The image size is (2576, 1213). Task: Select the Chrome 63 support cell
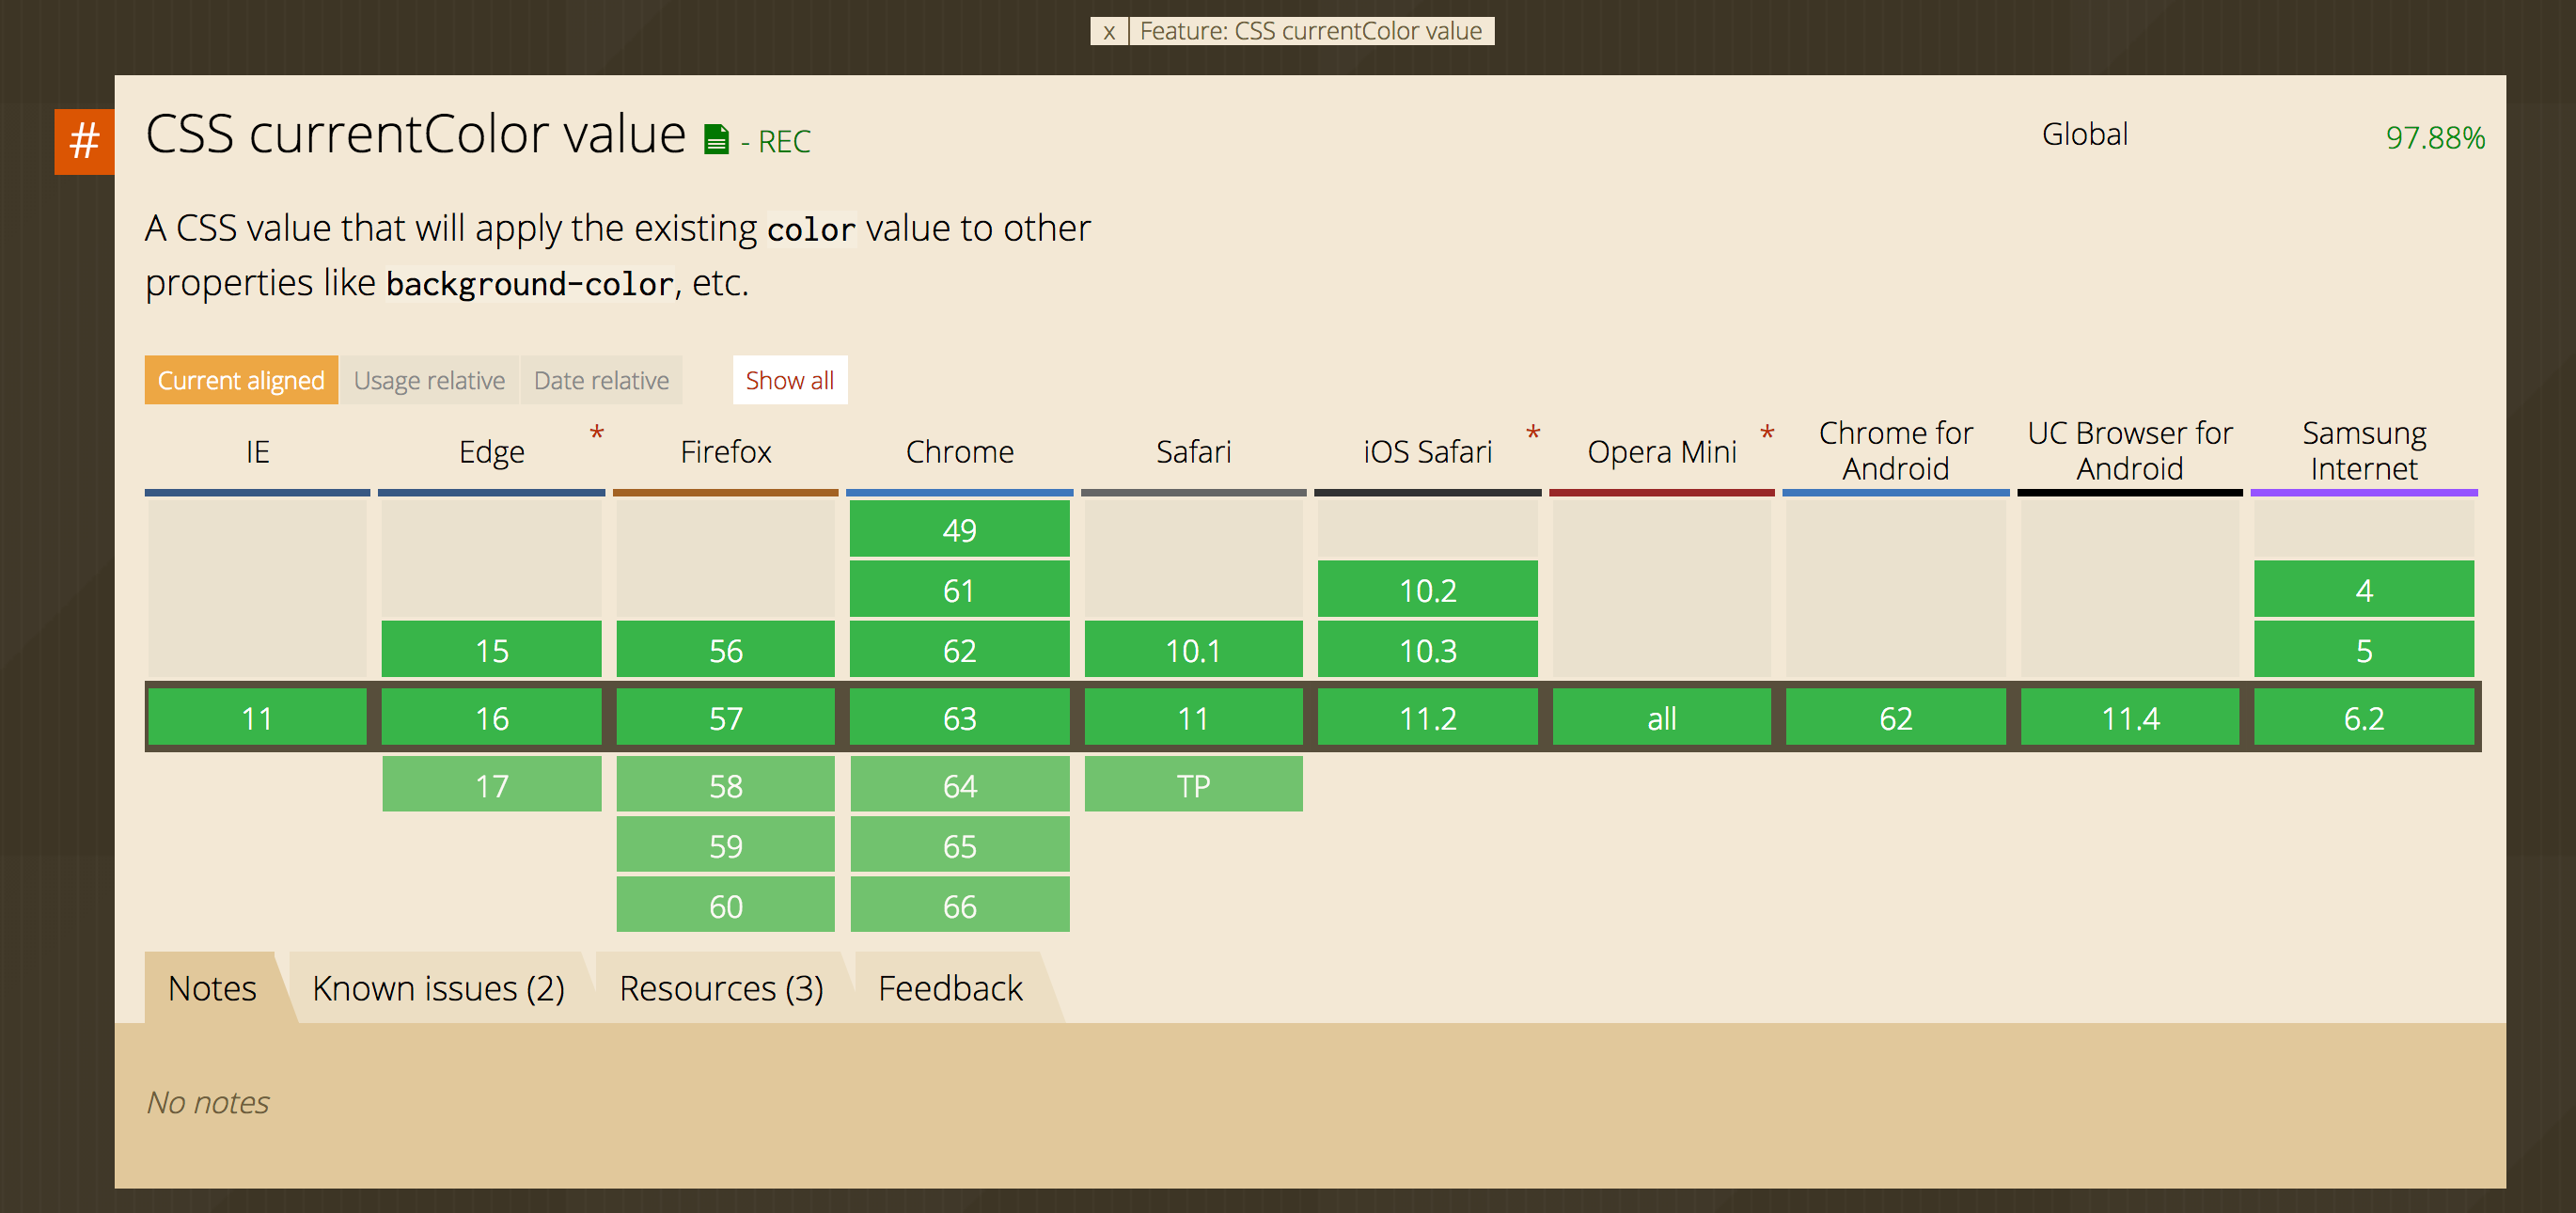pyautogui.click(x=959, y=717)
